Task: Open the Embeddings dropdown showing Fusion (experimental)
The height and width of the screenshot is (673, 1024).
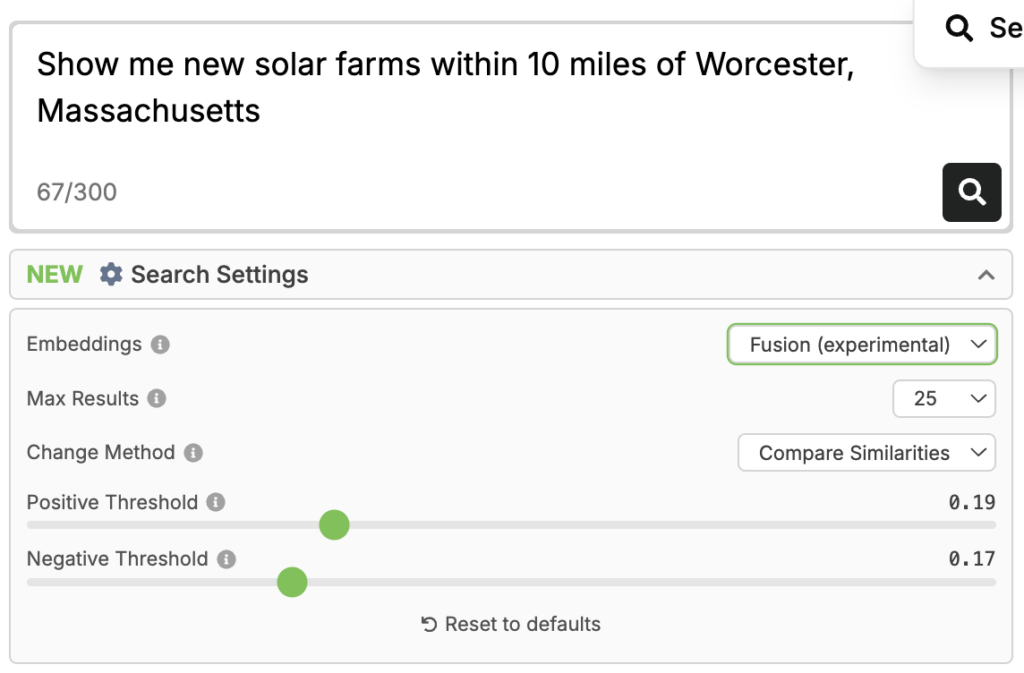Action: [x=862, y=344]
